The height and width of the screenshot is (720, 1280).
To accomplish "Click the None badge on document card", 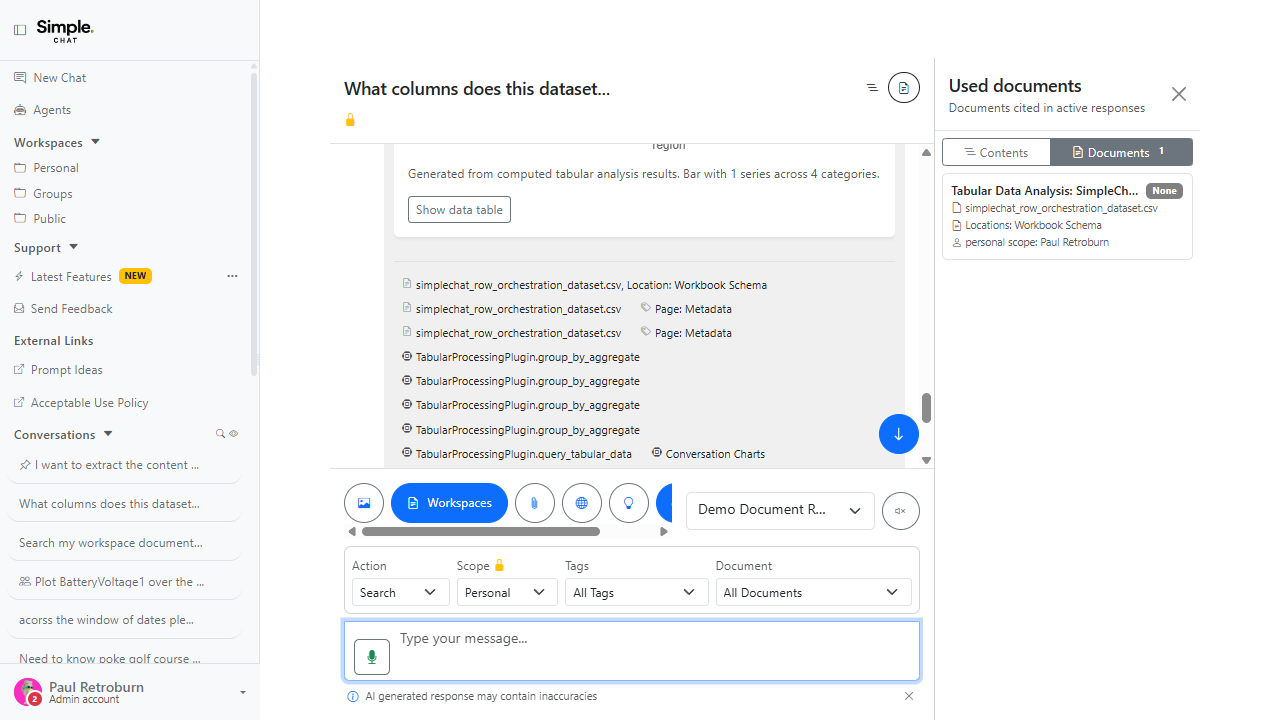I will [1164, 190].
